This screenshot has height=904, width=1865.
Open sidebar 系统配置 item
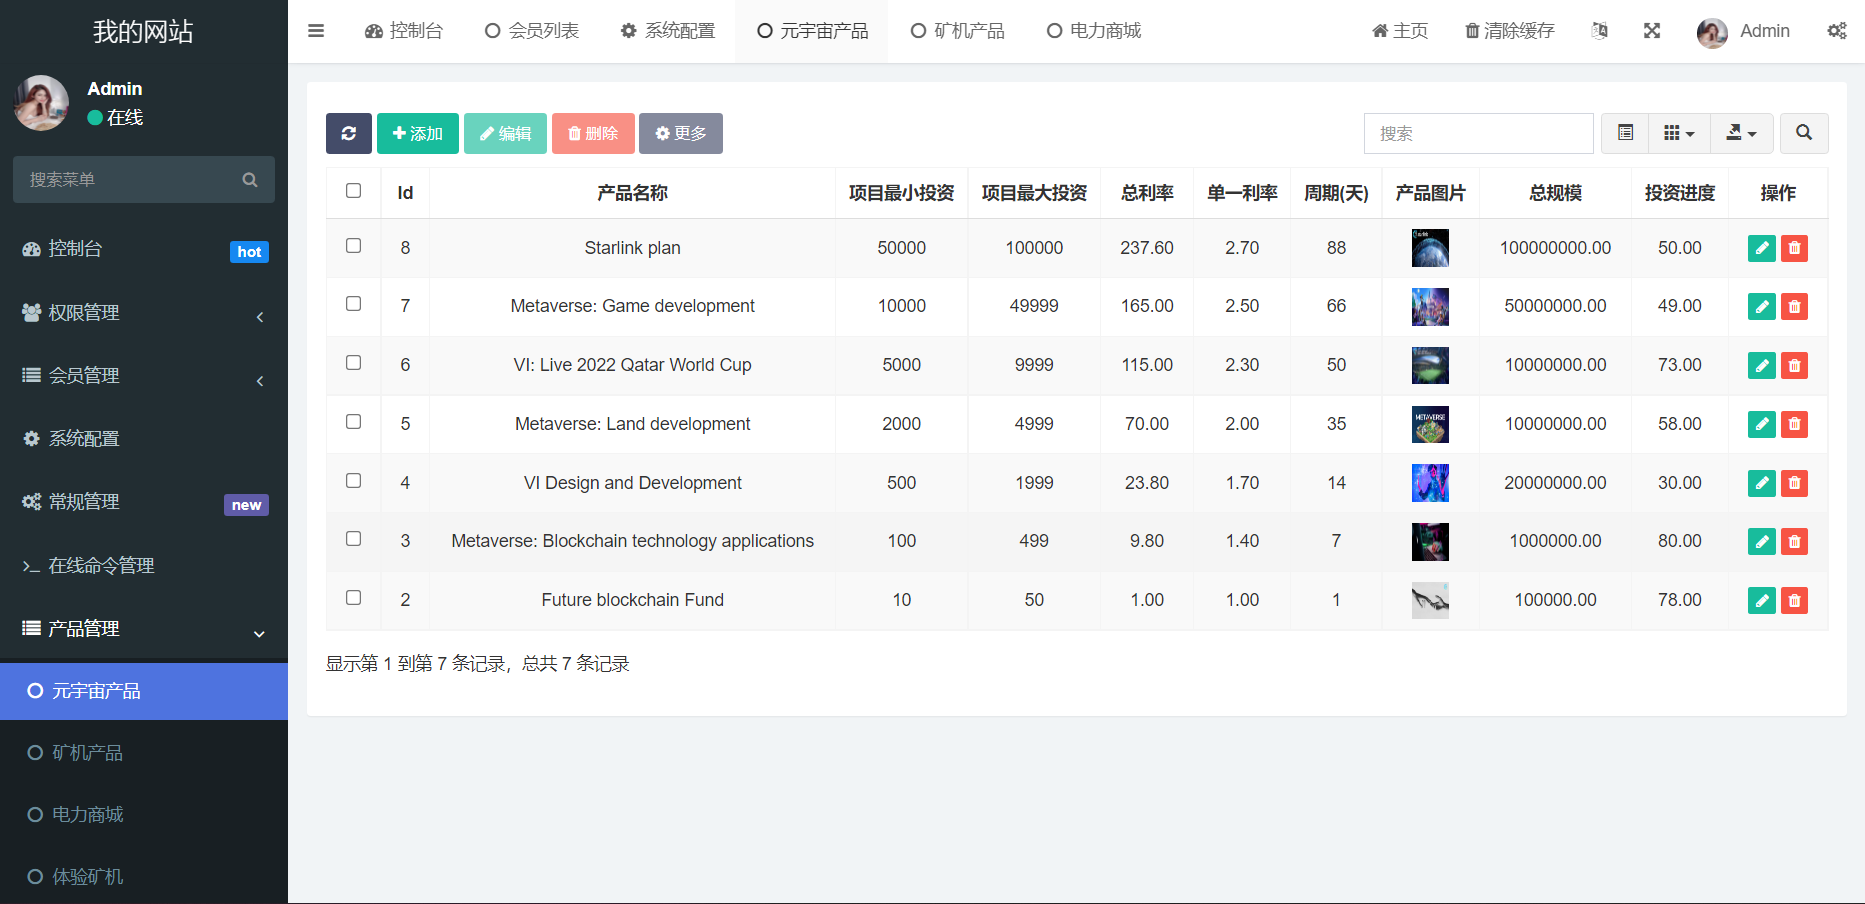pos(144,439)
